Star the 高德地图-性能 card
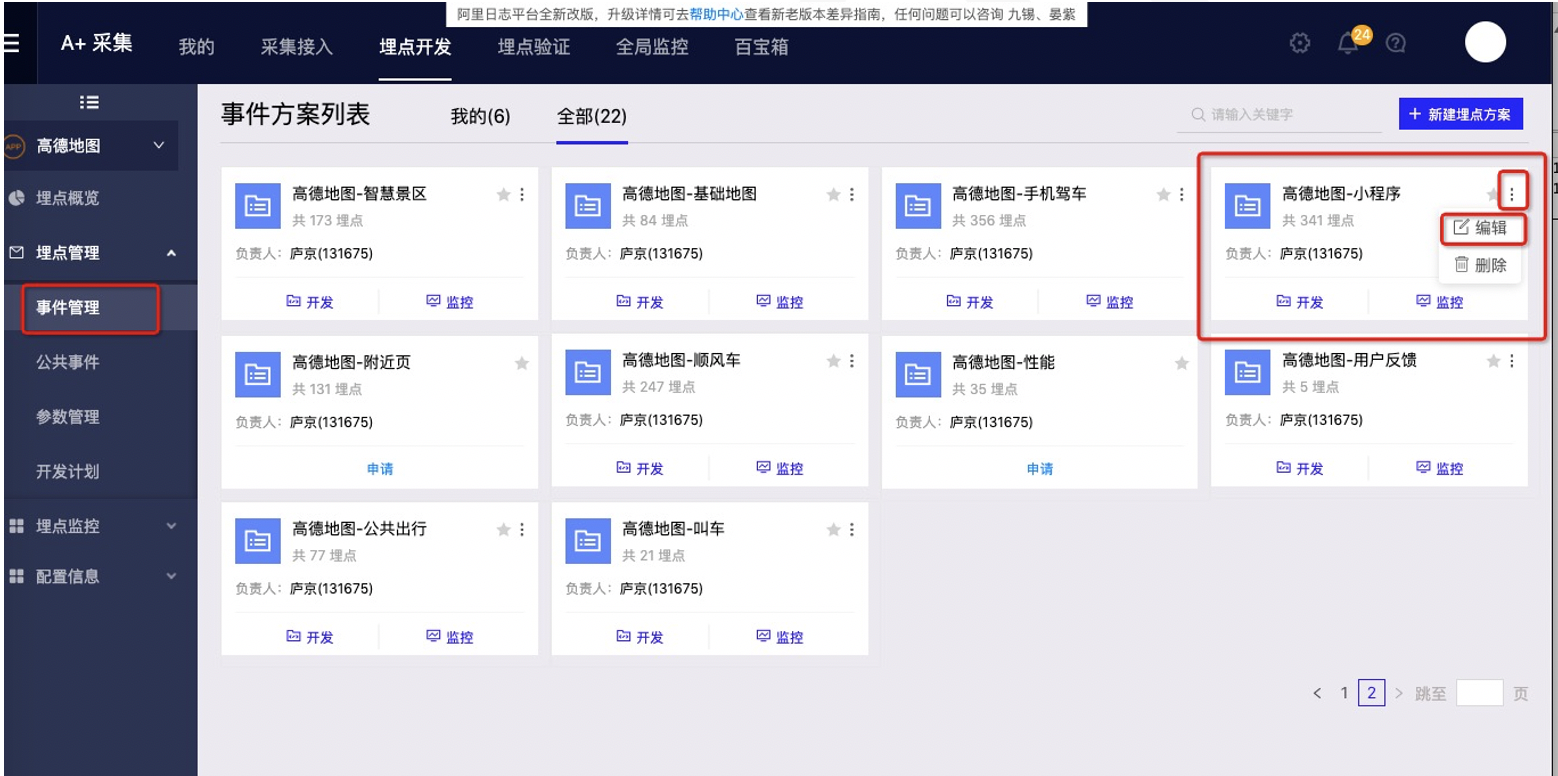This screenshot has width=1558, height=776. click(1182, 363)
